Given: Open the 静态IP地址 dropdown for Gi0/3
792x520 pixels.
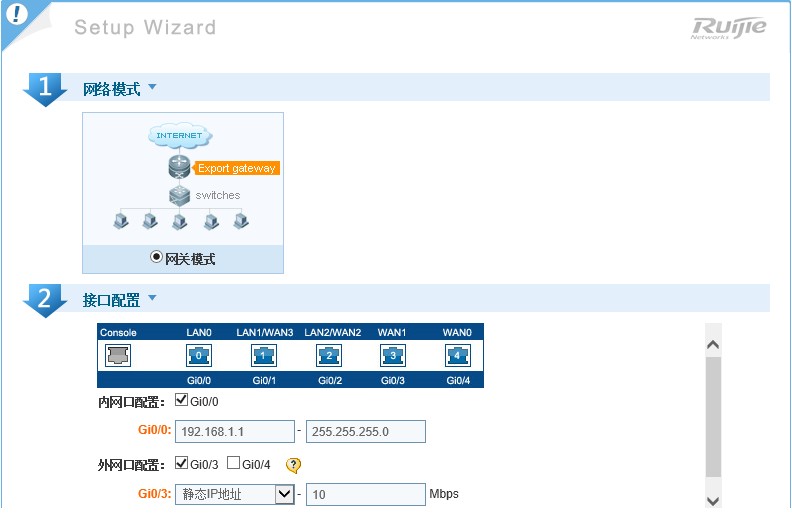Looking at the screenshot, I should tap(234, 494).
